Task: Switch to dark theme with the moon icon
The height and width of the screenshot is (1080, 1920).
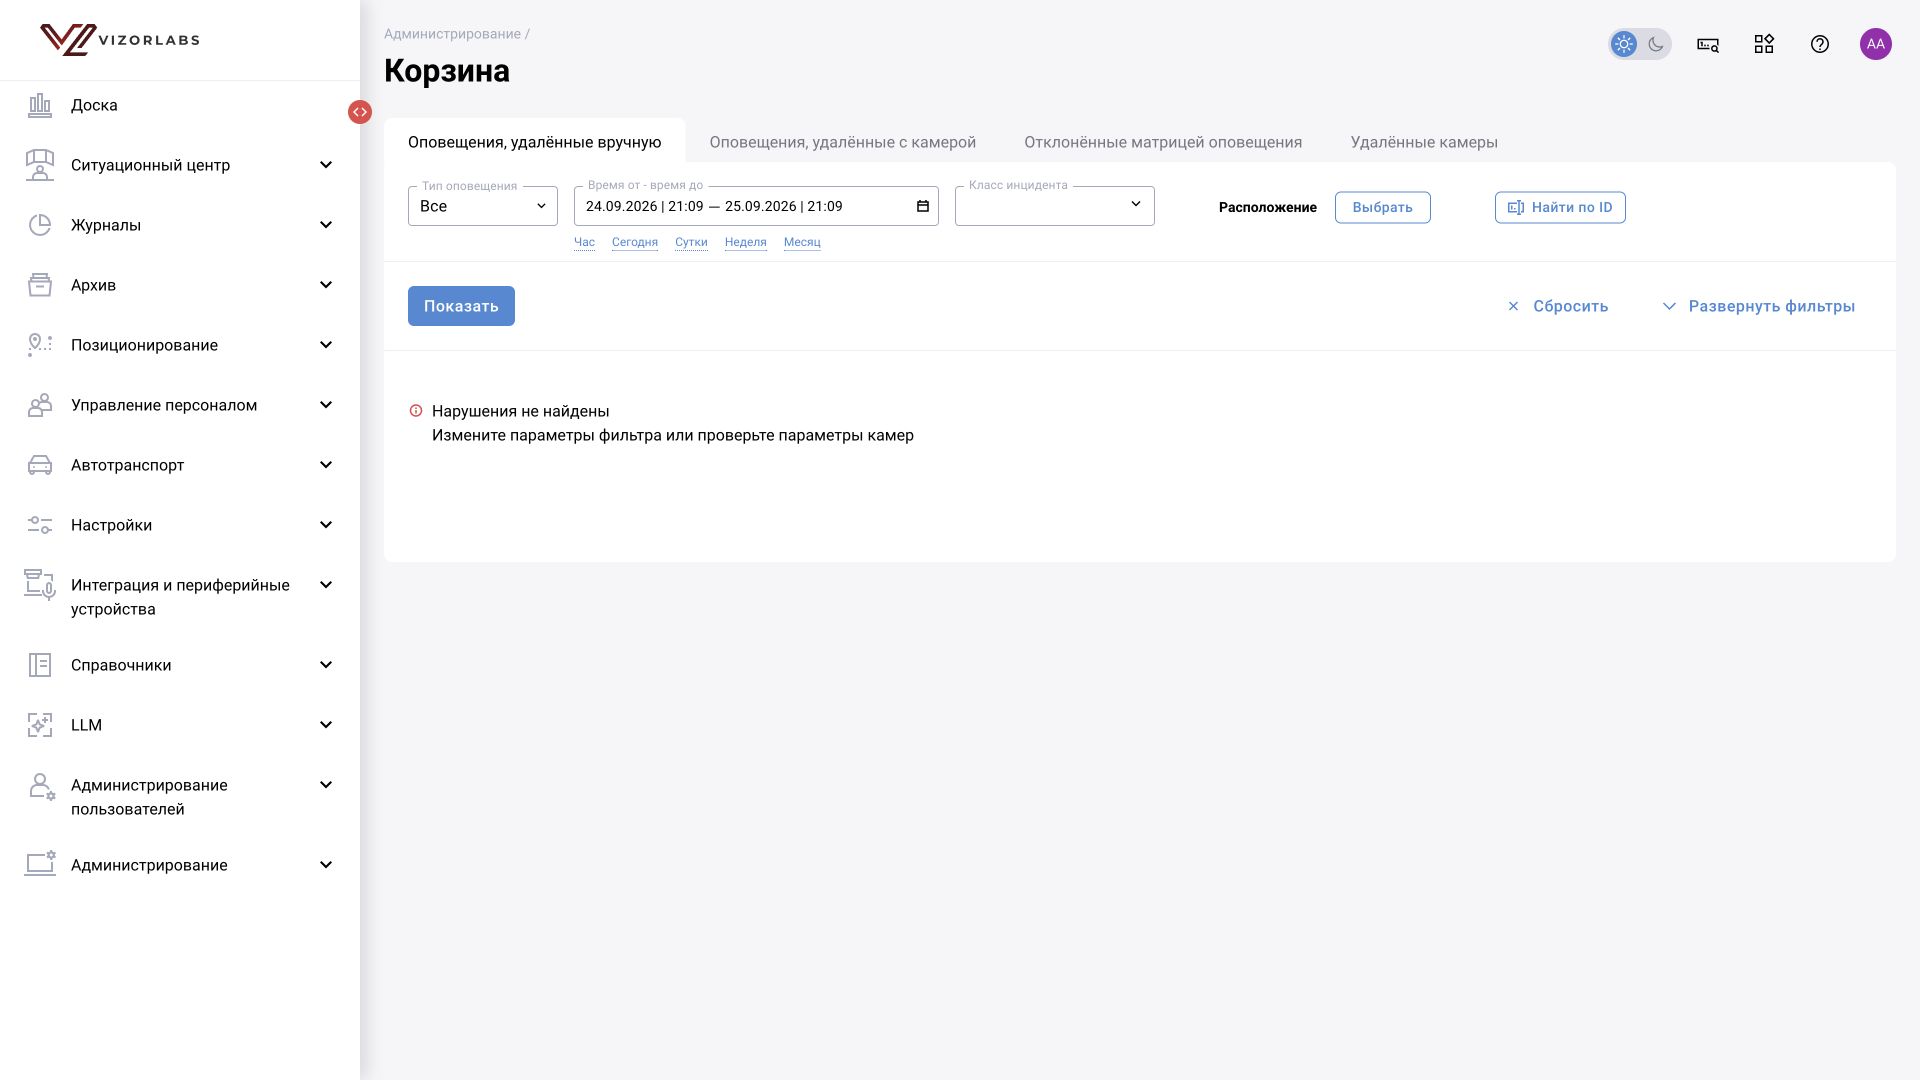Action: (x=1656, y=44)
